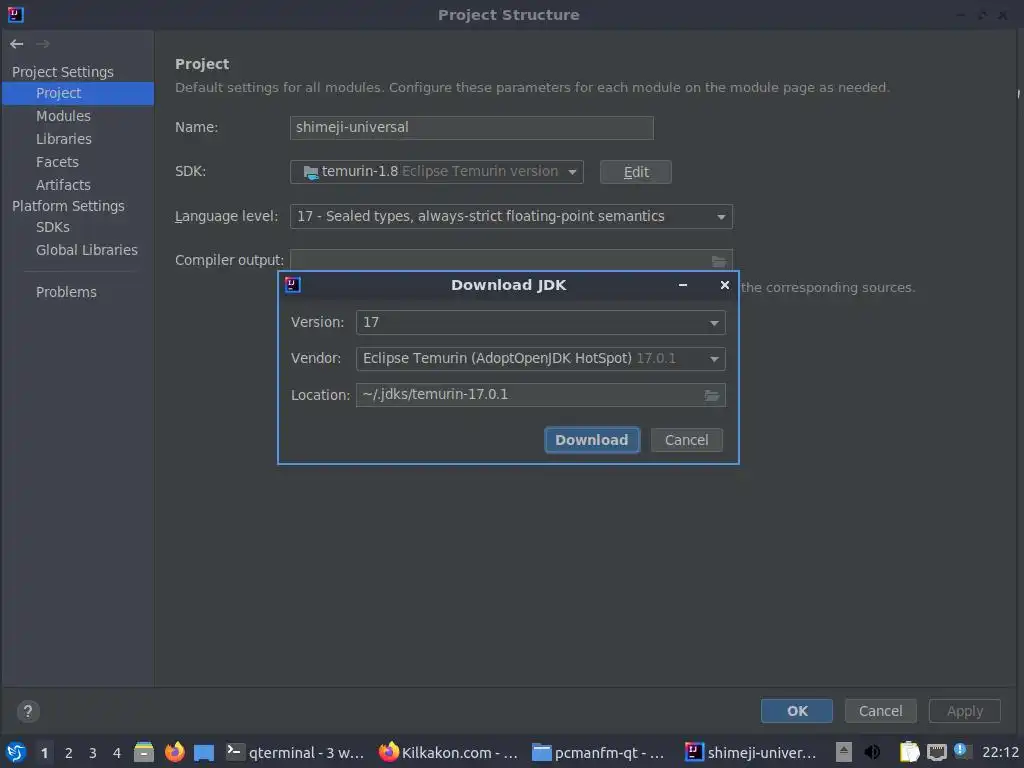Open the clipboard manager tray icon

pyautogui.click(x=909, y=752)
